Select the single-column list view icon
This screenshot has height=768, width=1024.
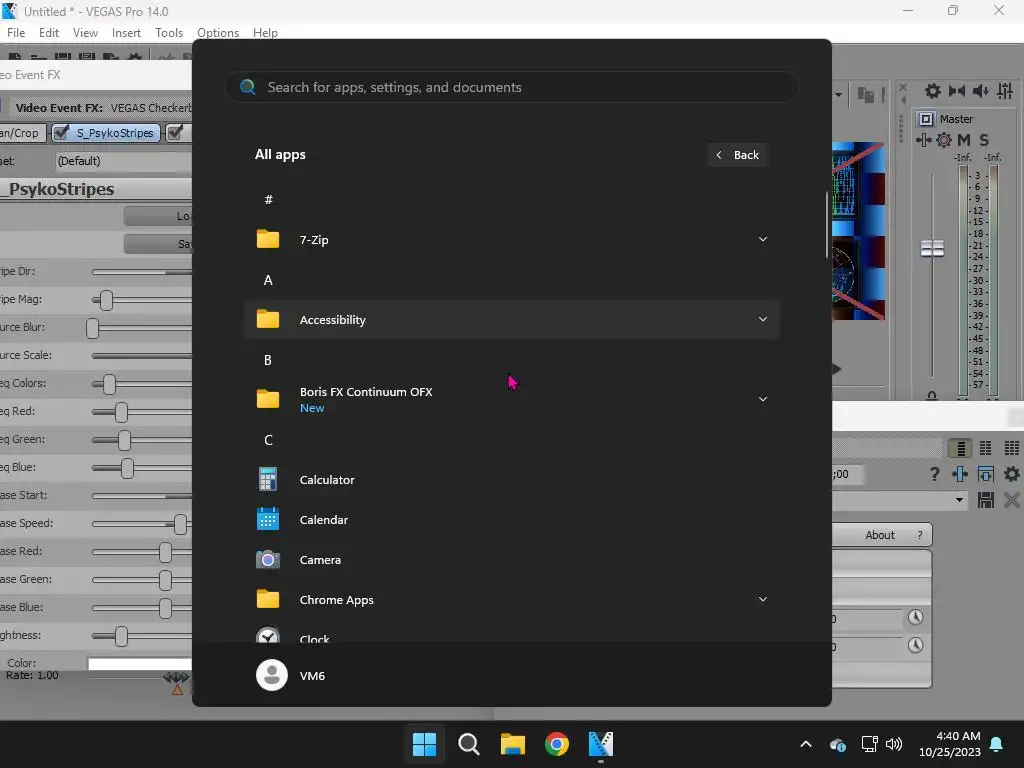[x=961, y=448]
